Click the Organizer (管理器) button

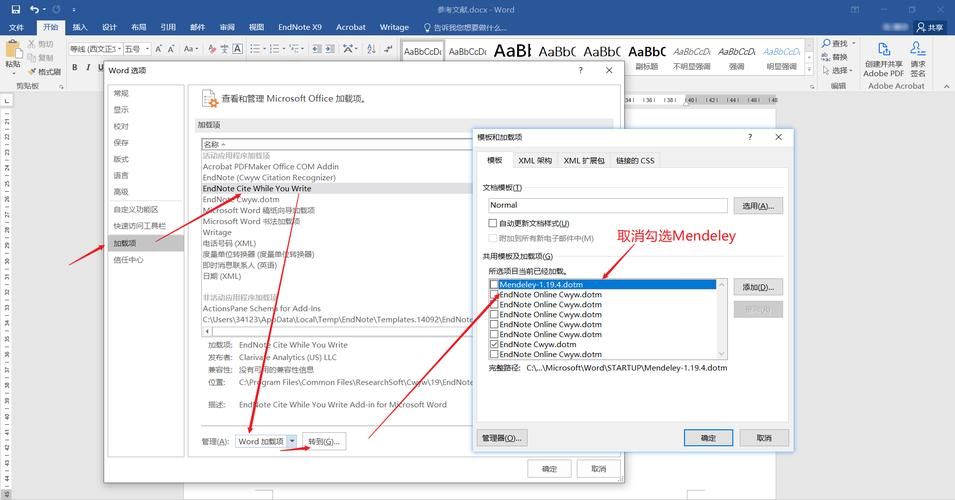coord(501,438)
